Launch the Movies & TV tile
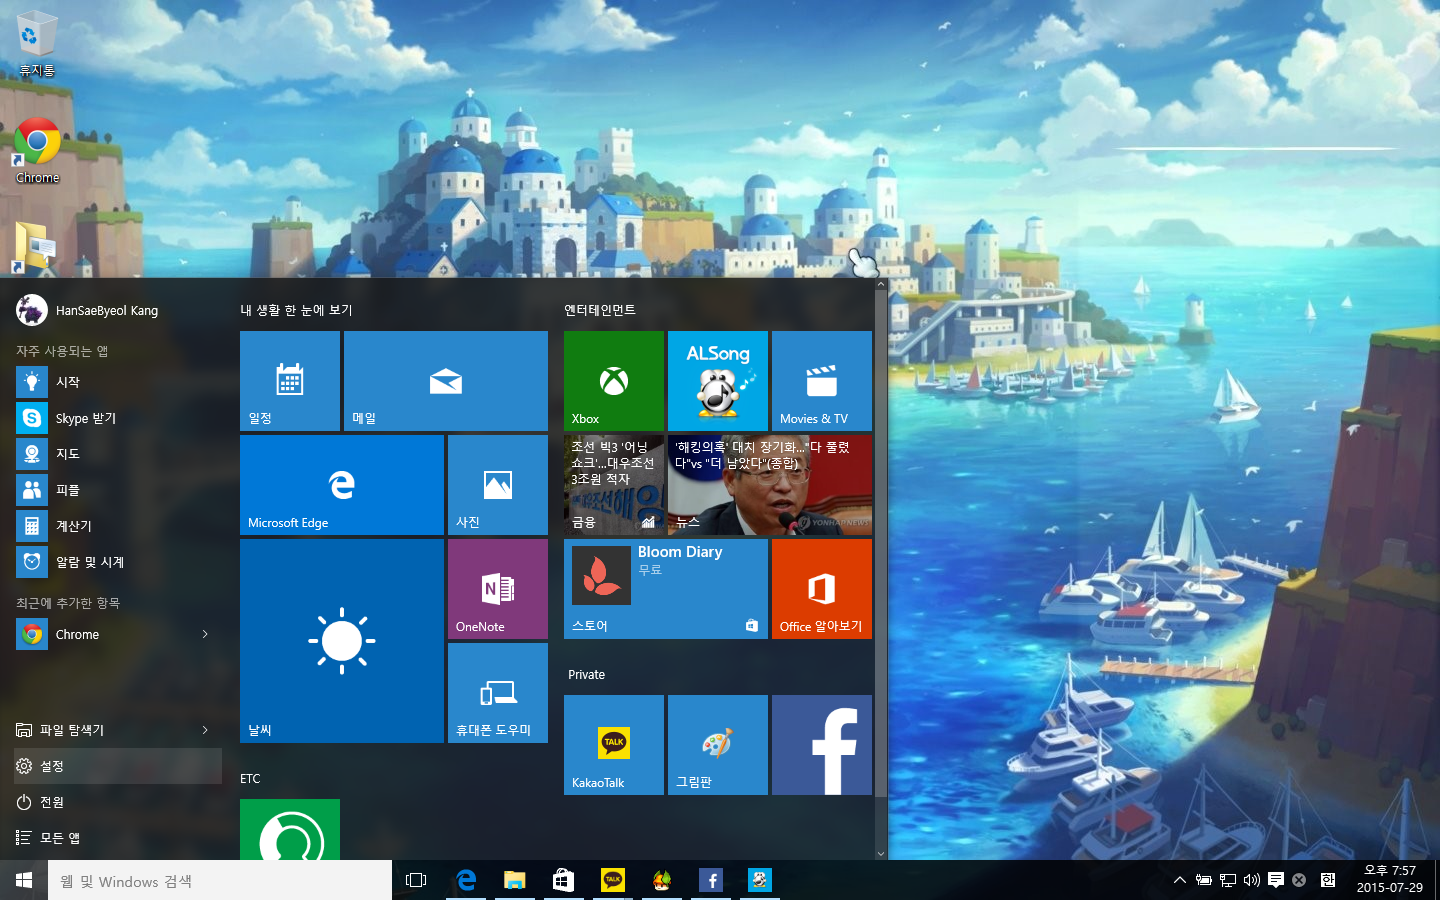The width and height of the screenshot is (1440, 900). [x=821, y=381]
